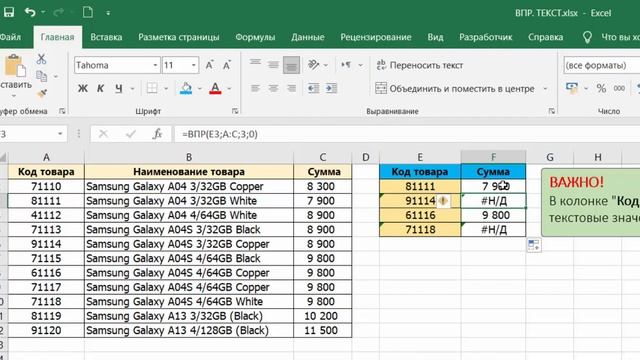Open the Рецензирование tab

tap(376, 37)
